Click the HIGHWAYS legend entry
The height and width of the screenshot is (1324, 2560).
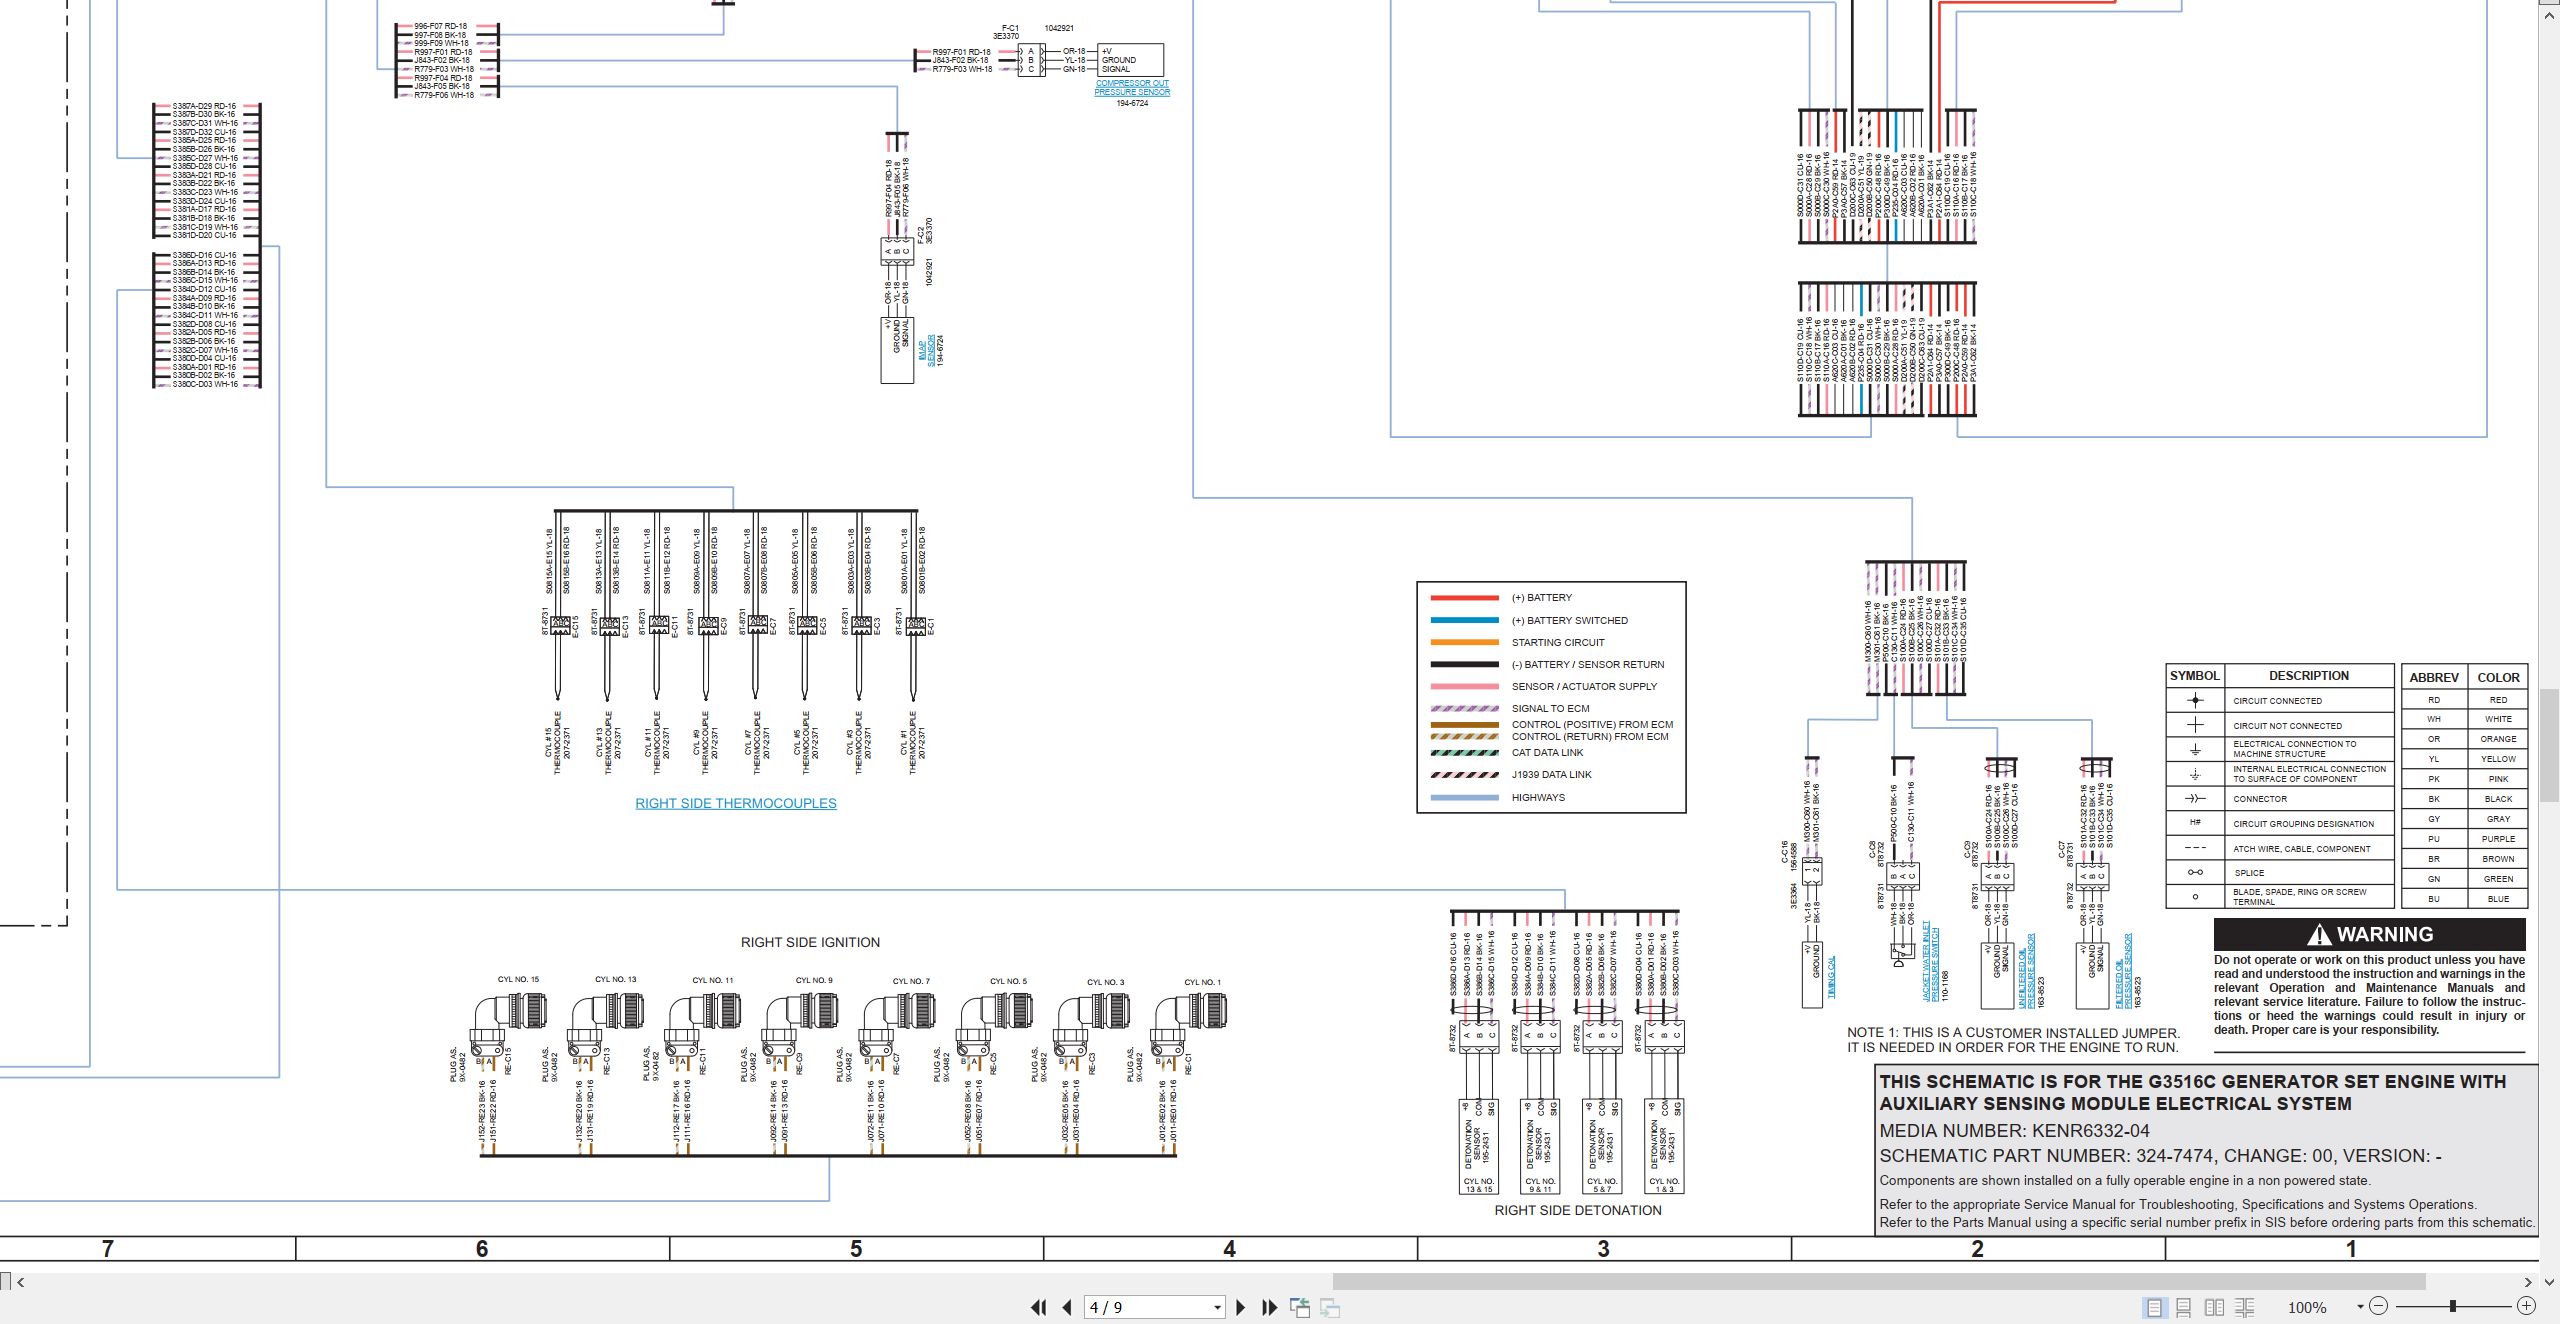[1538, 798]
